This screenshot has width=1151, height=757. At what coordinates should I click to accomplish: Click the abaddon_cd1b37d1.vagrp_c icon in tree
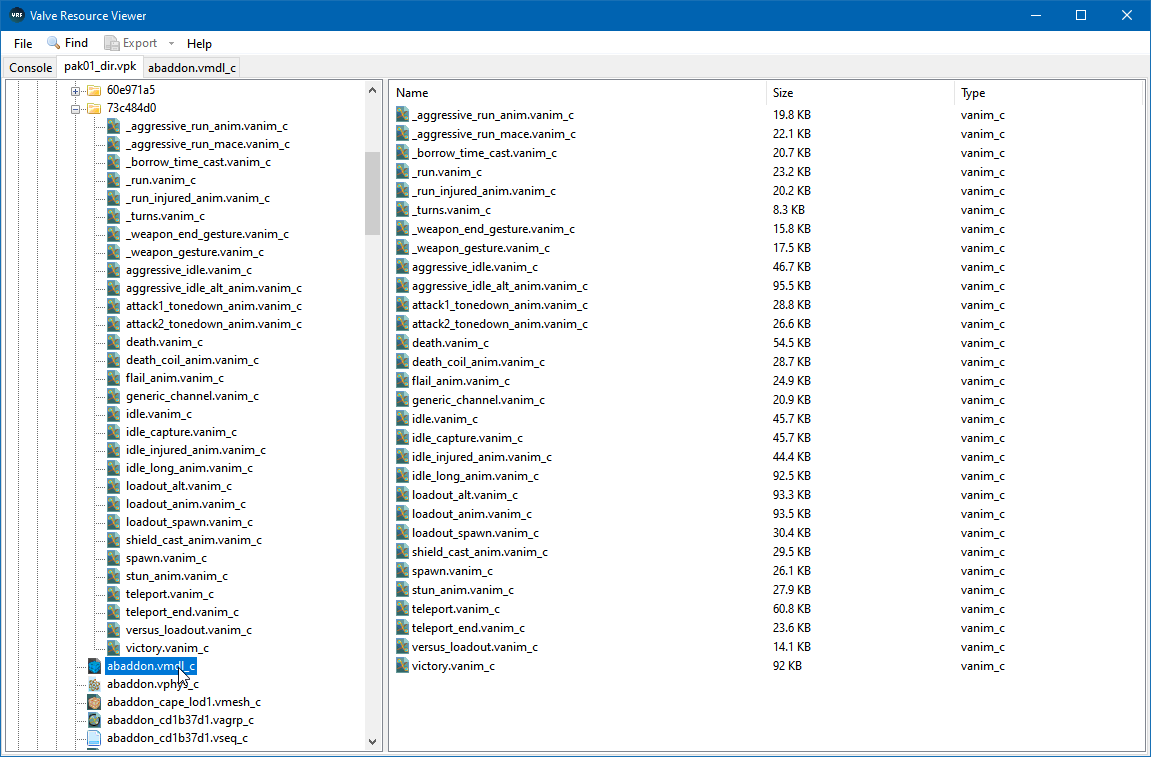[x=95, y=720]
